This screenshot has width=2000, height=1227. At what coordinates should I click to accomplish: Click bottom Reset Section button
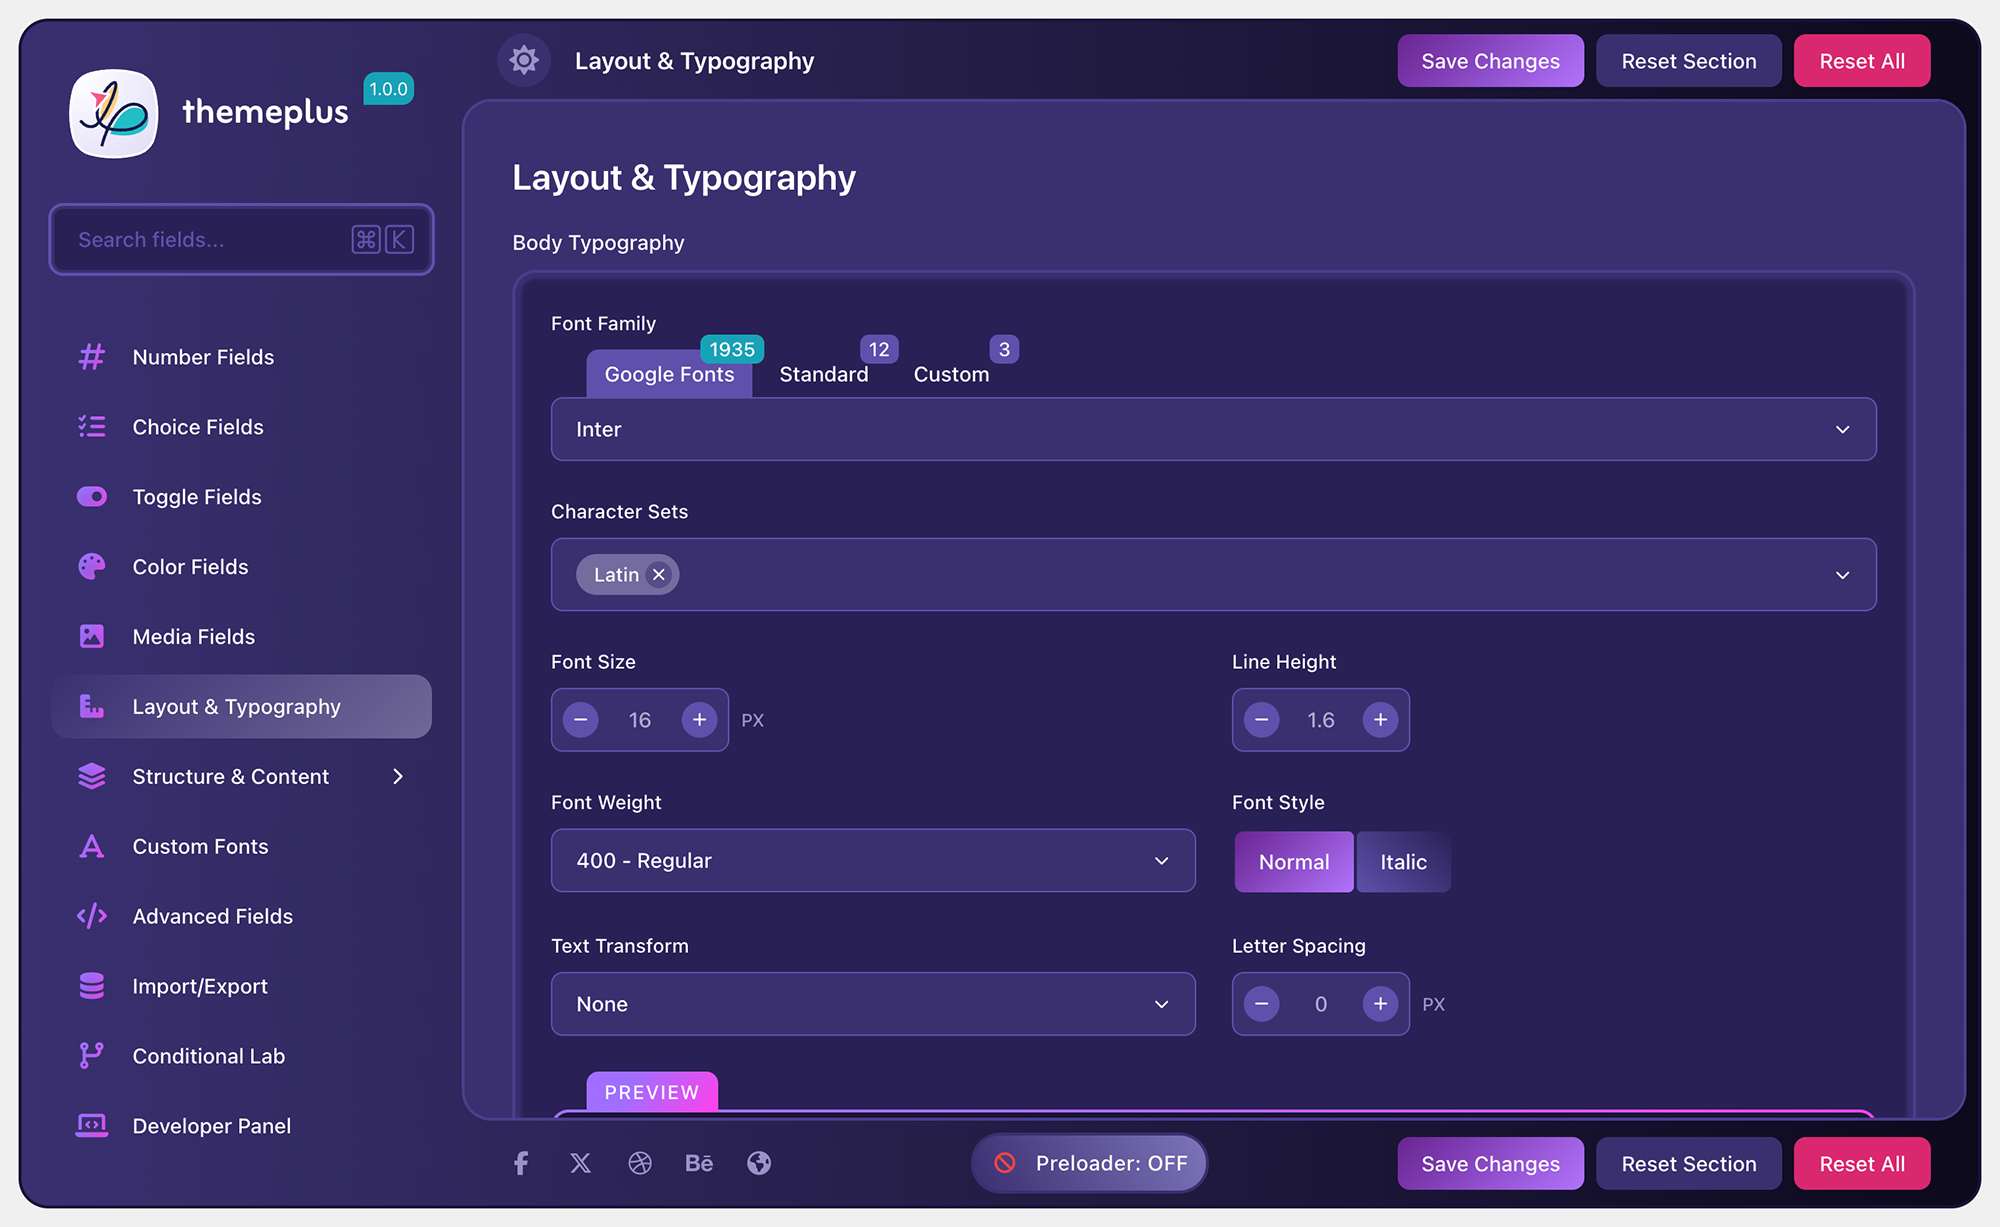tap(1688, 1164)
